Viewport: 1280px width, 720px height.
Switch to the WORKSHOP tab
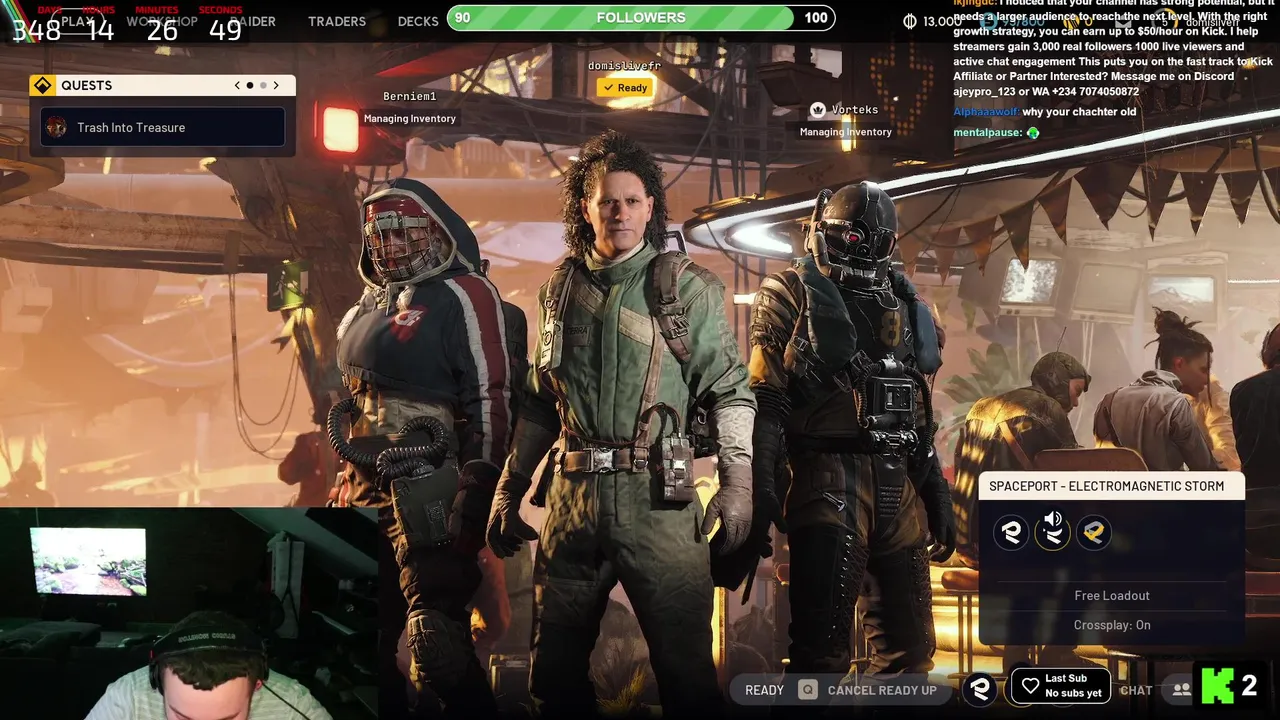162,21
